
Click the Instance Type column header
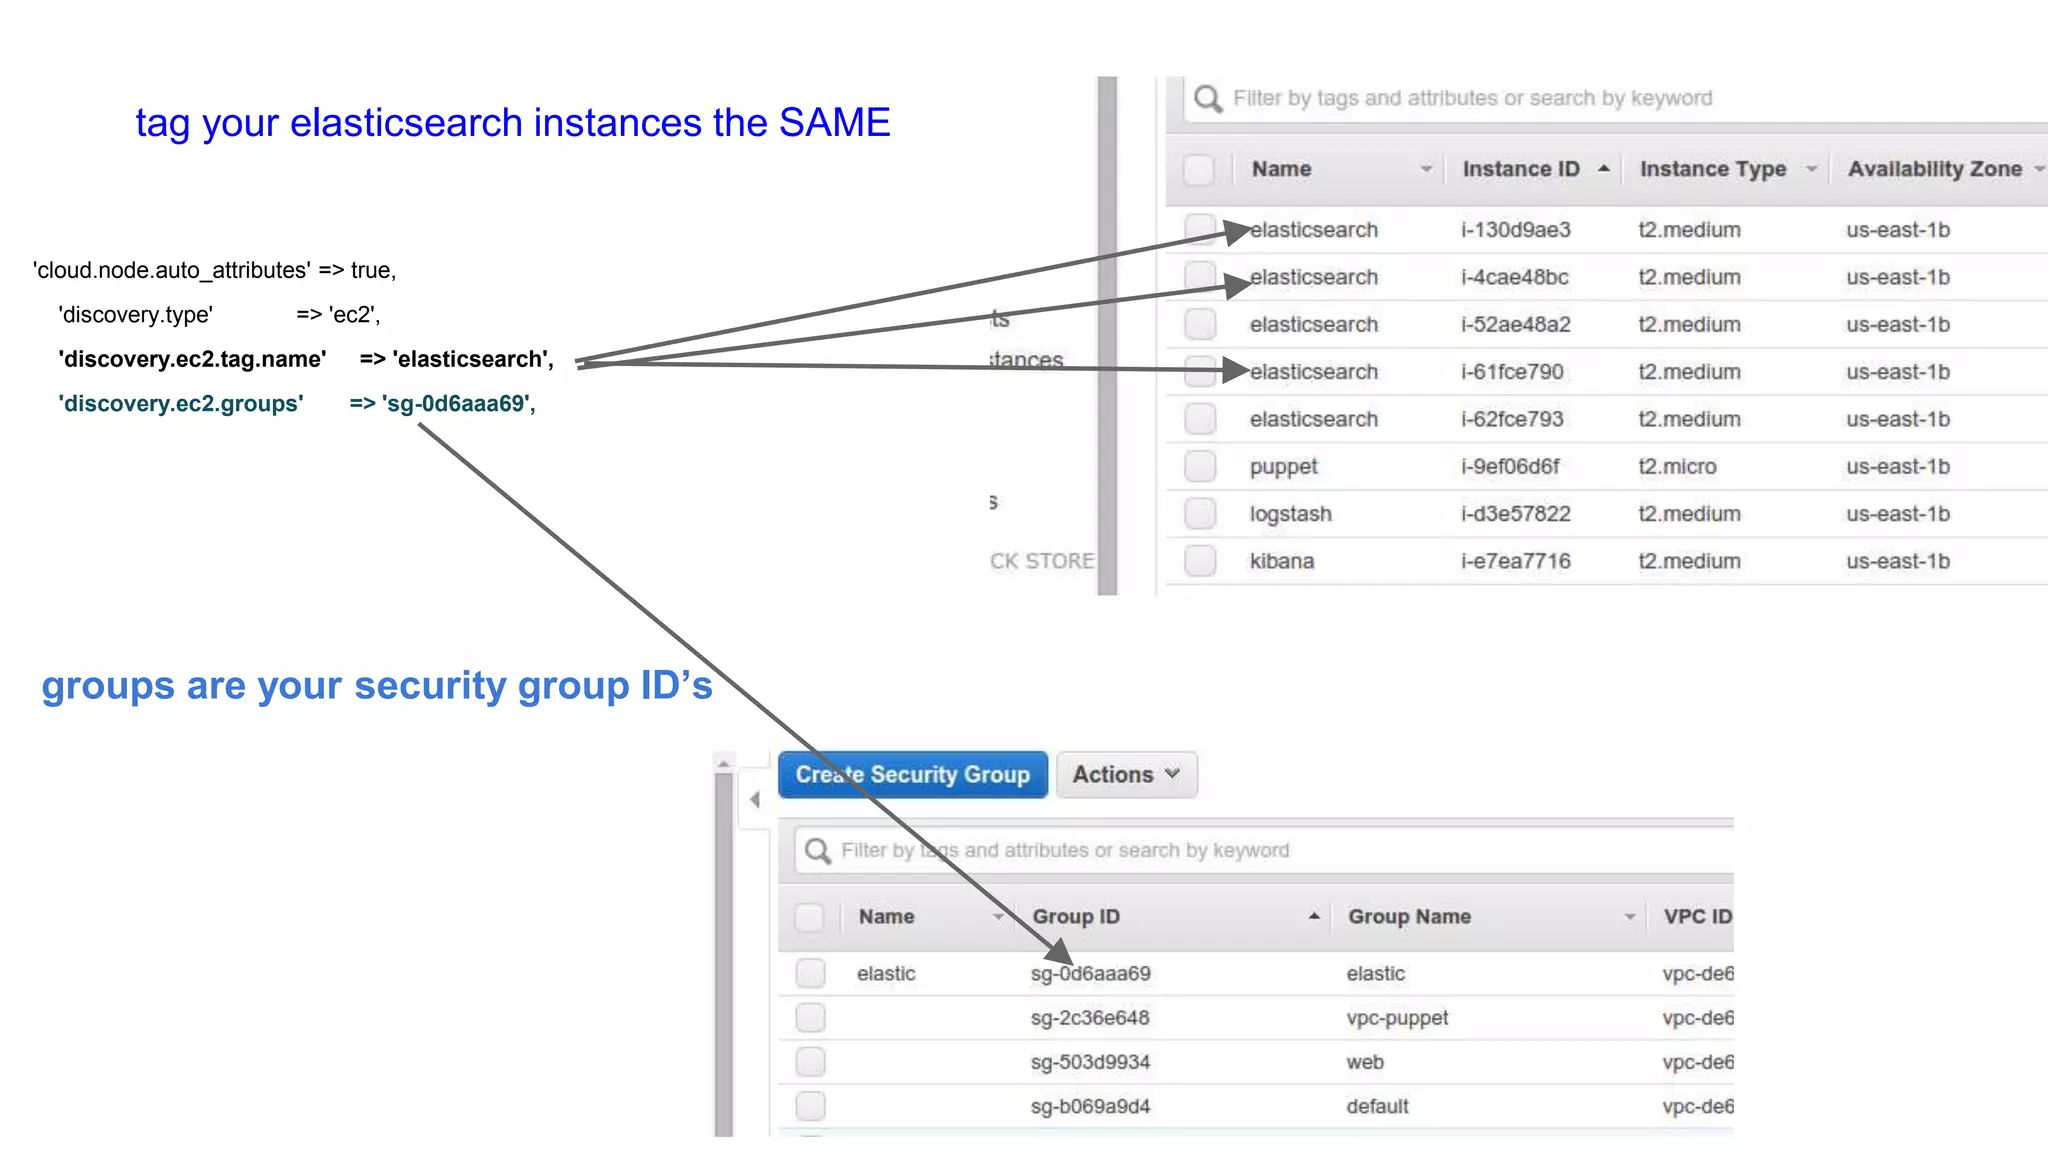(1713, 170)
